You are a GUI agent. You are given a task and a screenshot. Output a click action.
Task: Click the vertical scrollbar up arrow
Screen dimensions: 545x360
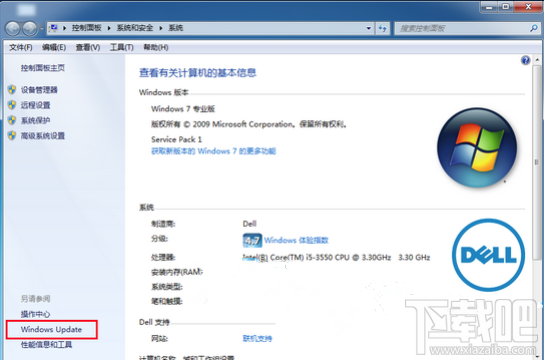point(537,60)
